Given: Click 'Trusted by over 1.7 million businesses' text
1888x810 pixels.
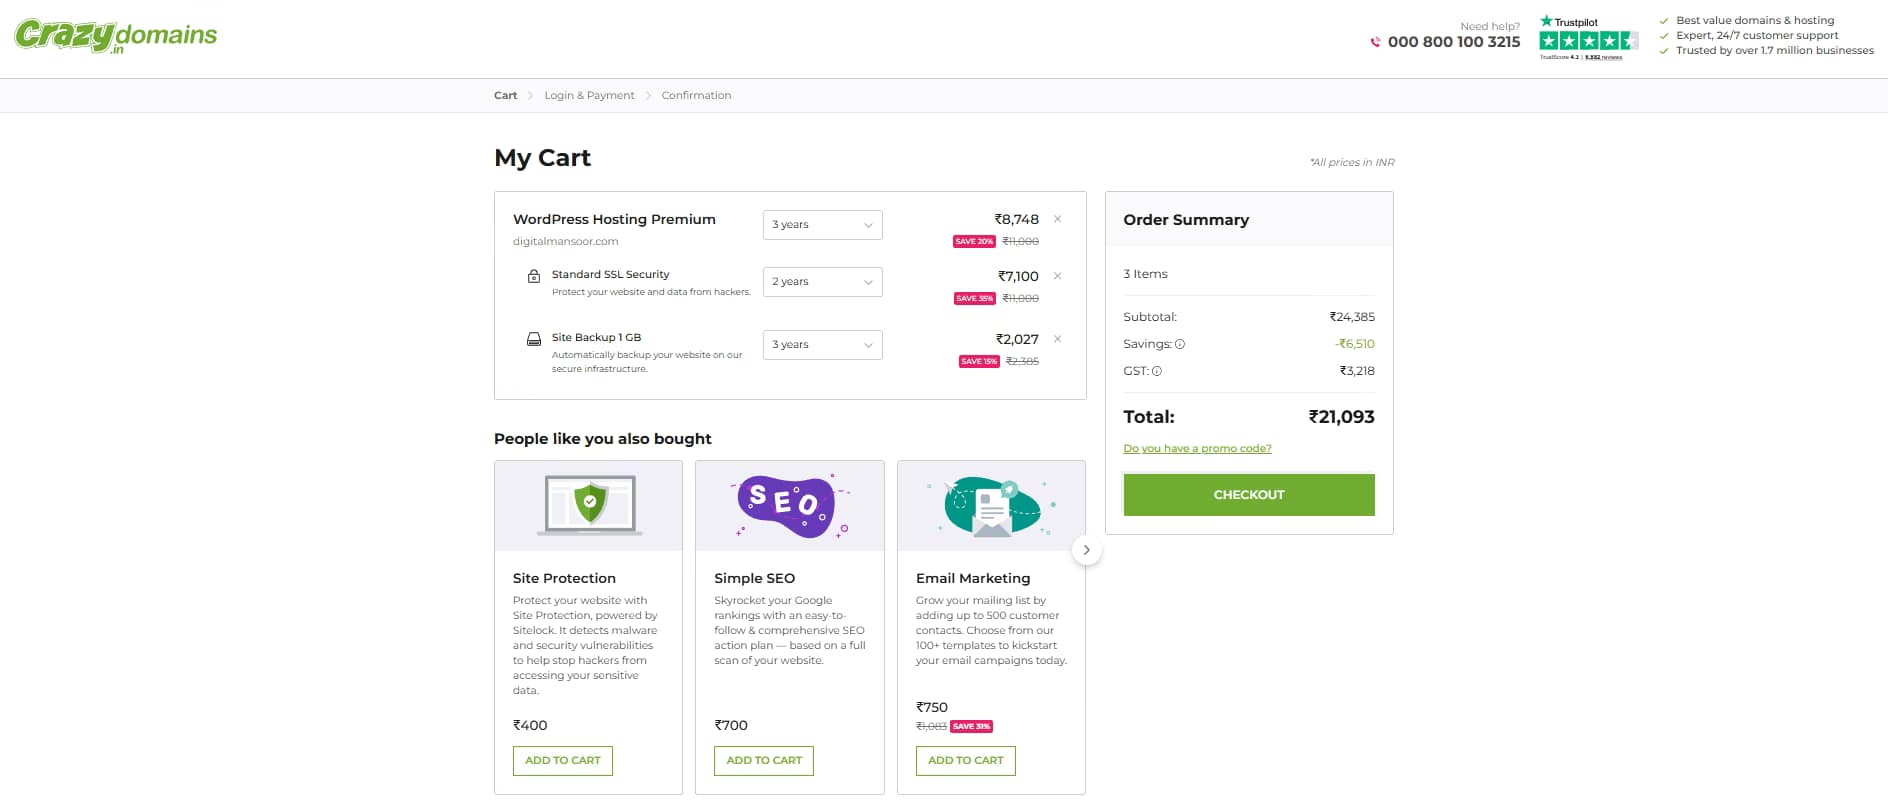Looking at the screenshot, I should [1775, 50].
